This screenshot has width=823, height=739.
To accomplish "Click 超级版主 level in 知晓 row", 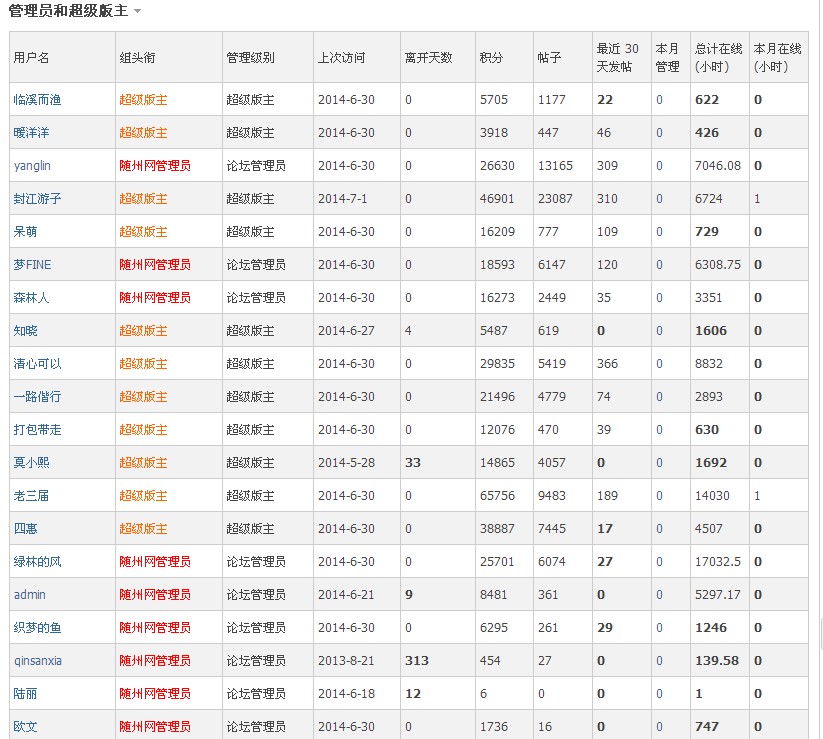I will 250,331.
